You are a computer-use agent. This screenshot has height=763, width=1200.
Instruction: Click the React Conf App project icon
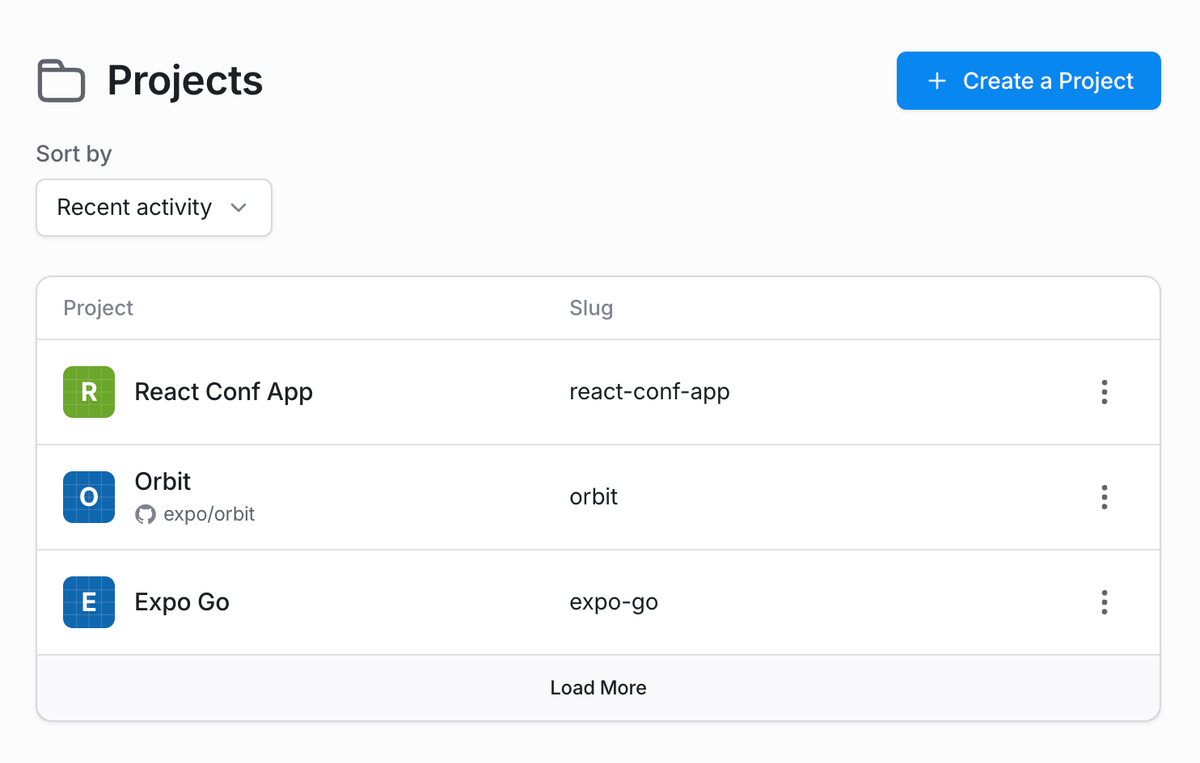pyautogui.click(x=88, y=392)
